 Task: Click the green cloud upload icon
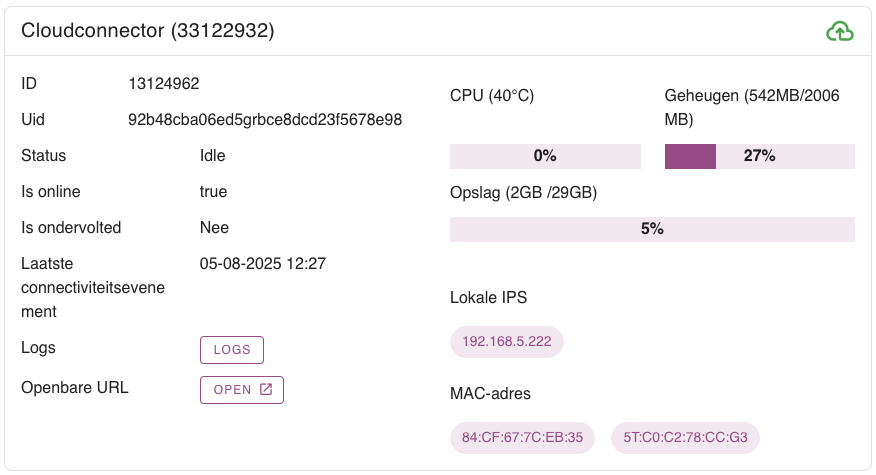click(840, 32)
